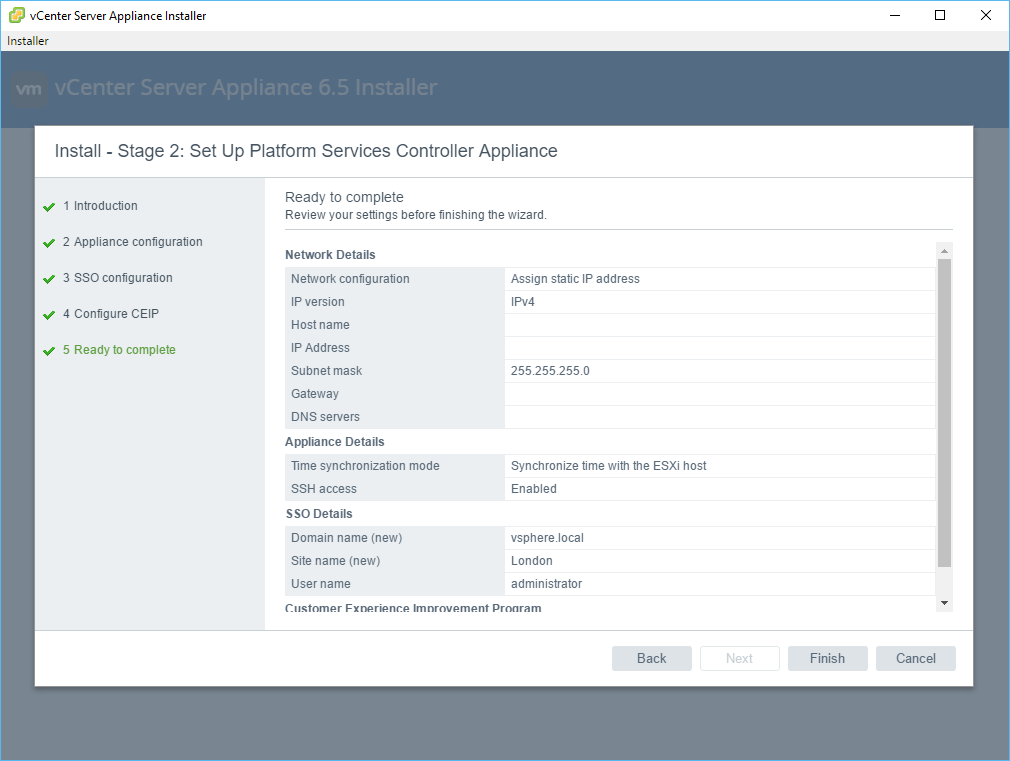The image size is (1010, 761).
Task: Open the Installer menu
Action: click(x=28, y=41)
